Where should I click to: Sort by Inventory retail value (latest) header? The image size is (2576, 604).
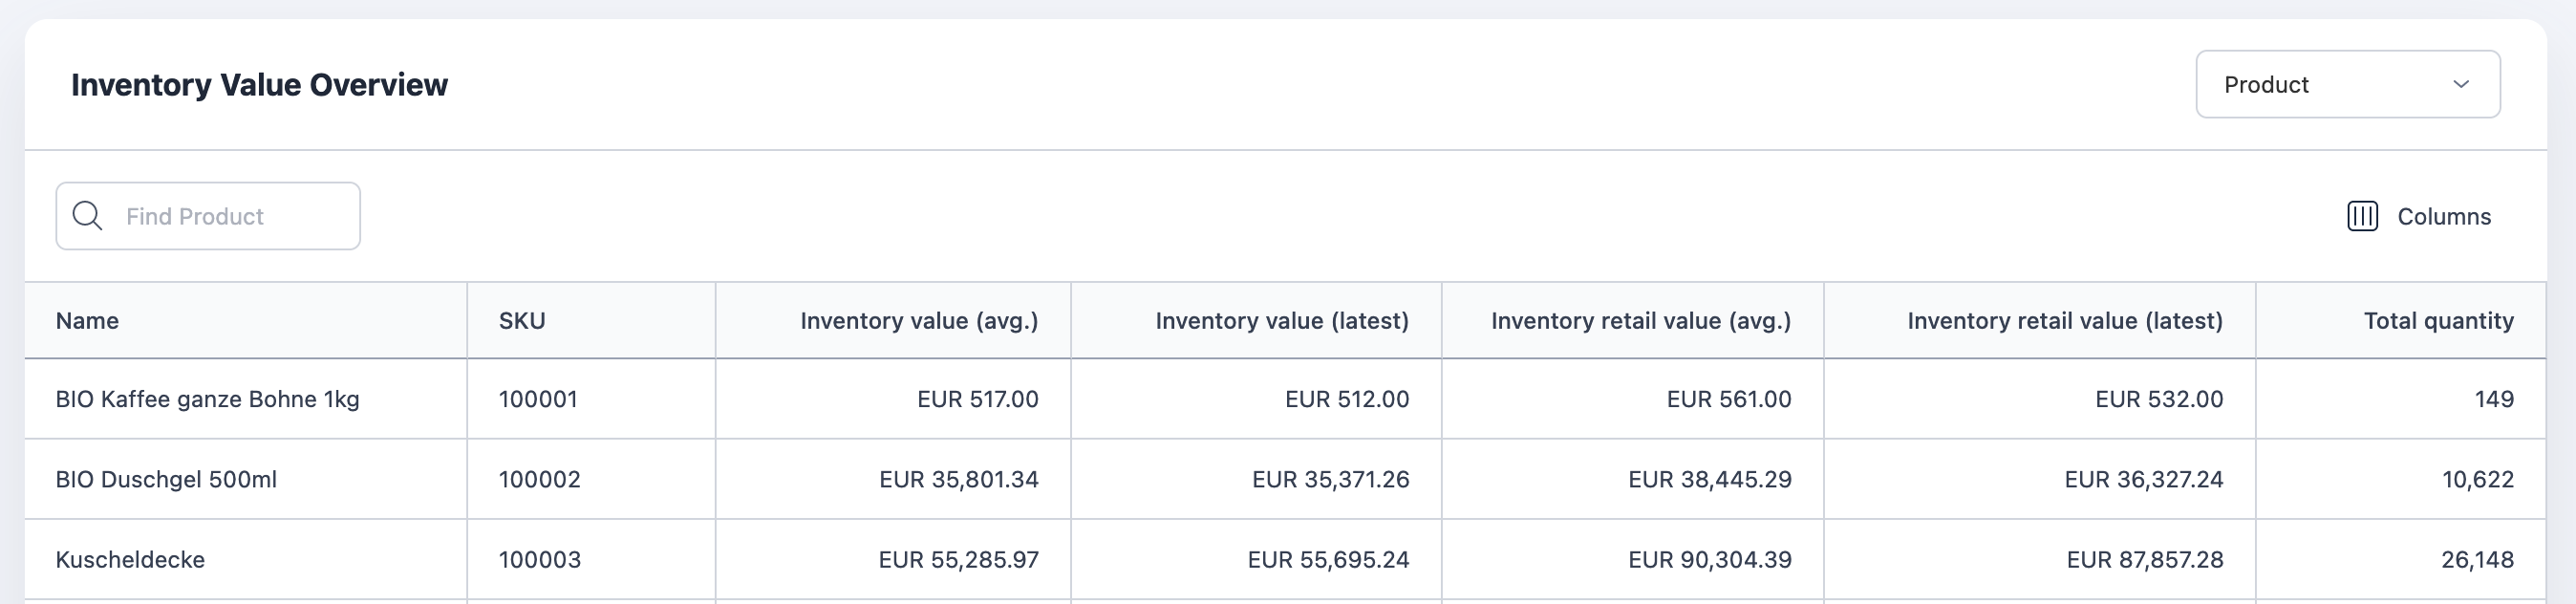click(2064, 321)
